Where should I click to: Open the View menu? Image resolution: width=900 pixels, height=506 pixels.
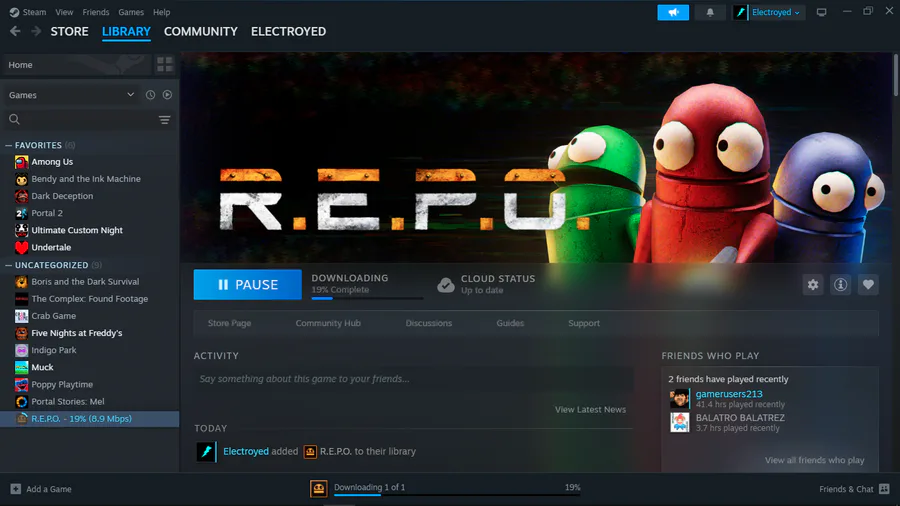click(64, 12)
